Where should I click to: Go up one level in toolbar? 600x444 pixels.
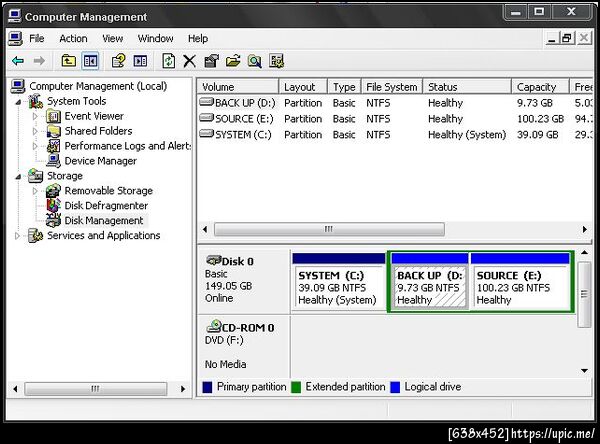pyautogui.click(x=68, y=61)
